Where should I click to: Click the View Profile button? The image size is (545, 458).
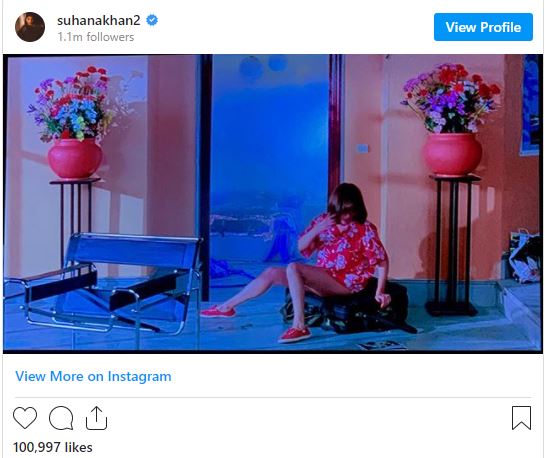483,27
